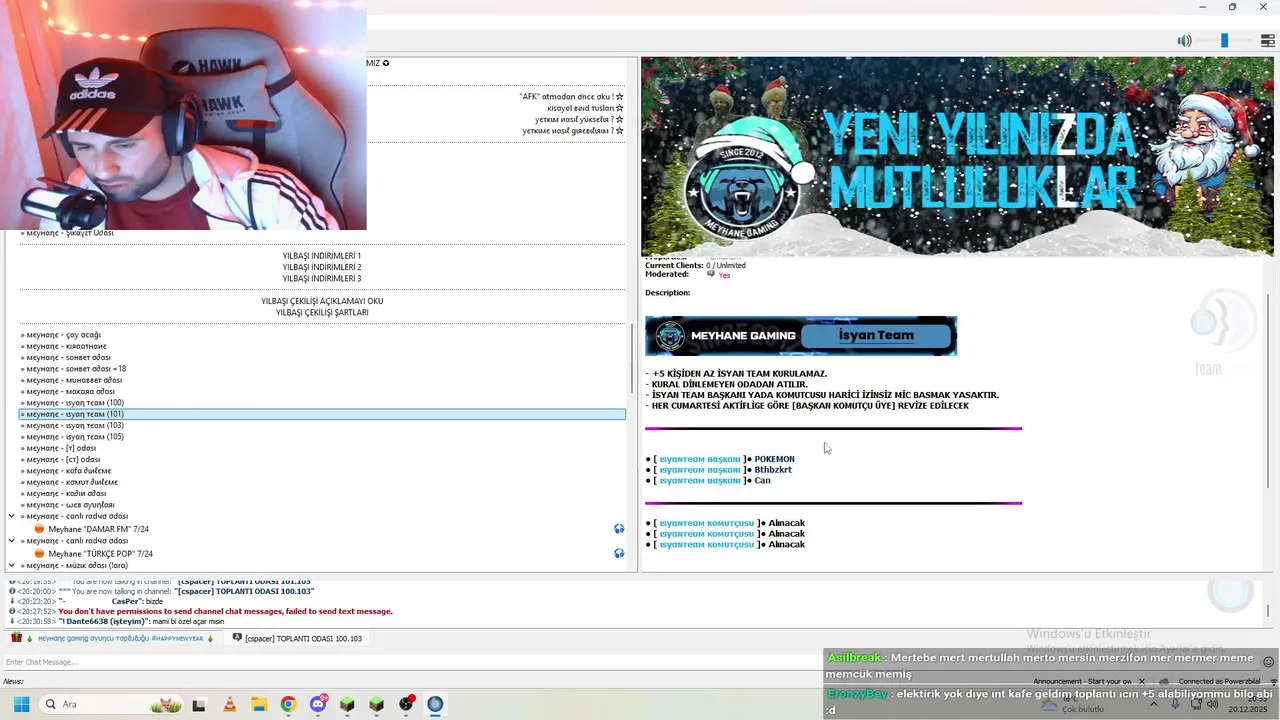Open the 'Çok bulutlu' weather widget on taskbar
Viewport: 1280px width, 720px height.
(x=1072, y=705)
